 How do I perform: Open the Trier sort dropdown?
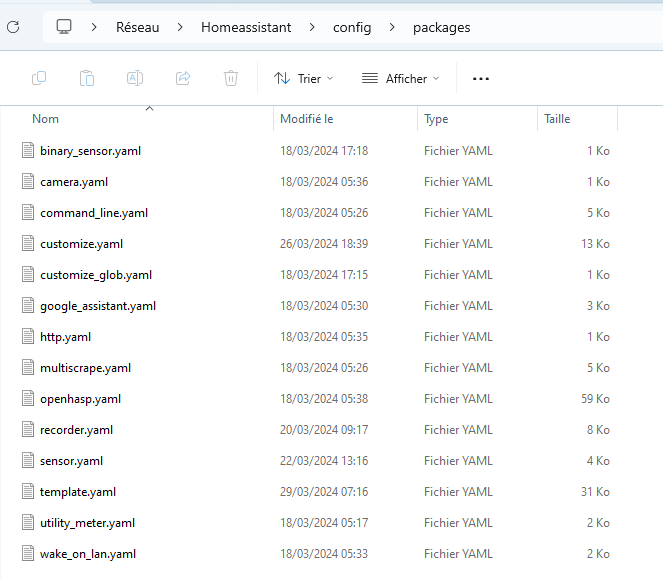(x=304, y=78)
